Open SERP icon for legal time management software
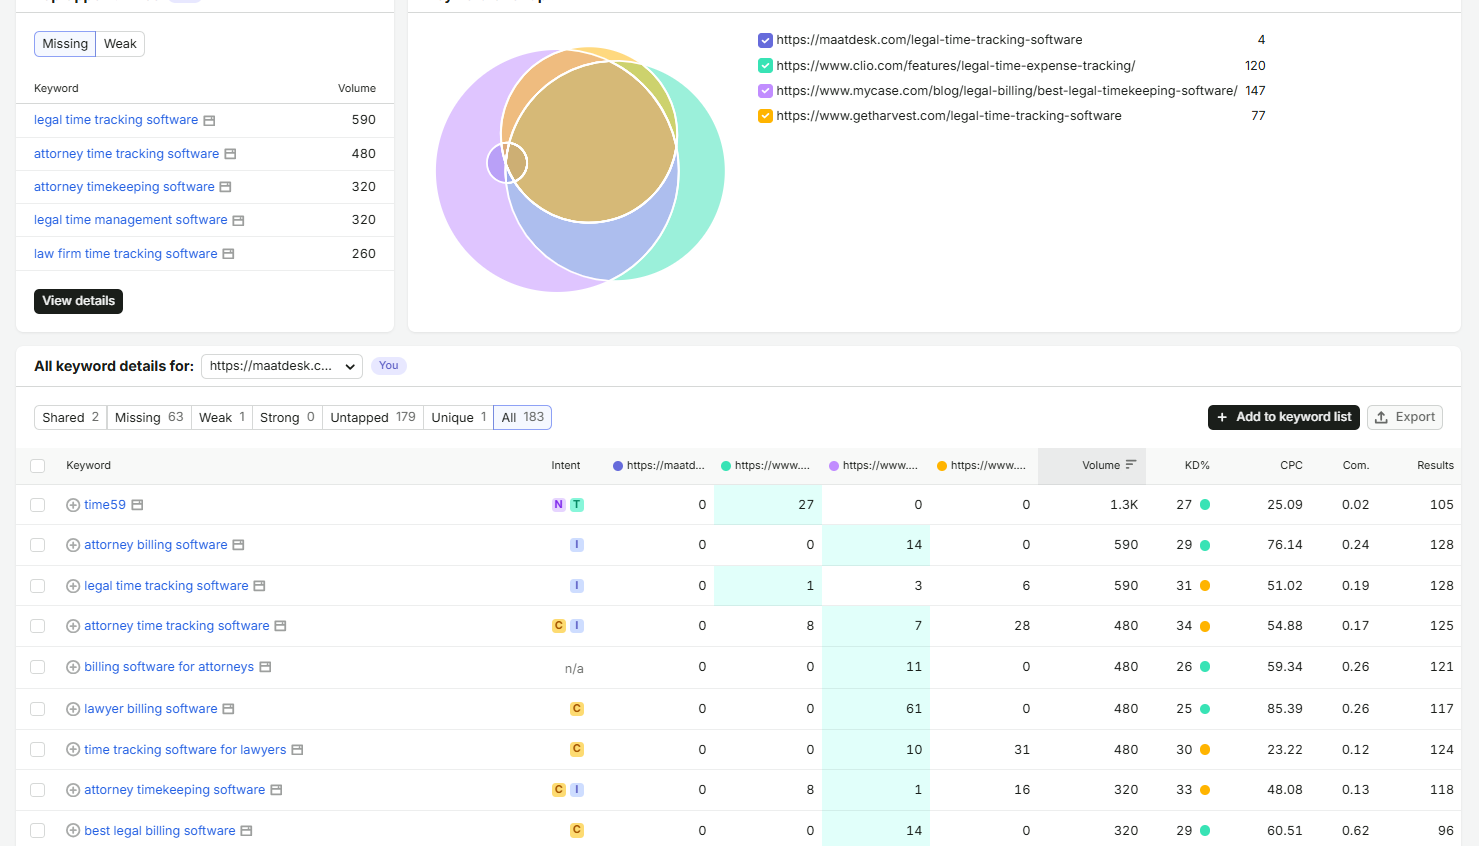This screenshot has height=846, width=1479. point(238,220)
